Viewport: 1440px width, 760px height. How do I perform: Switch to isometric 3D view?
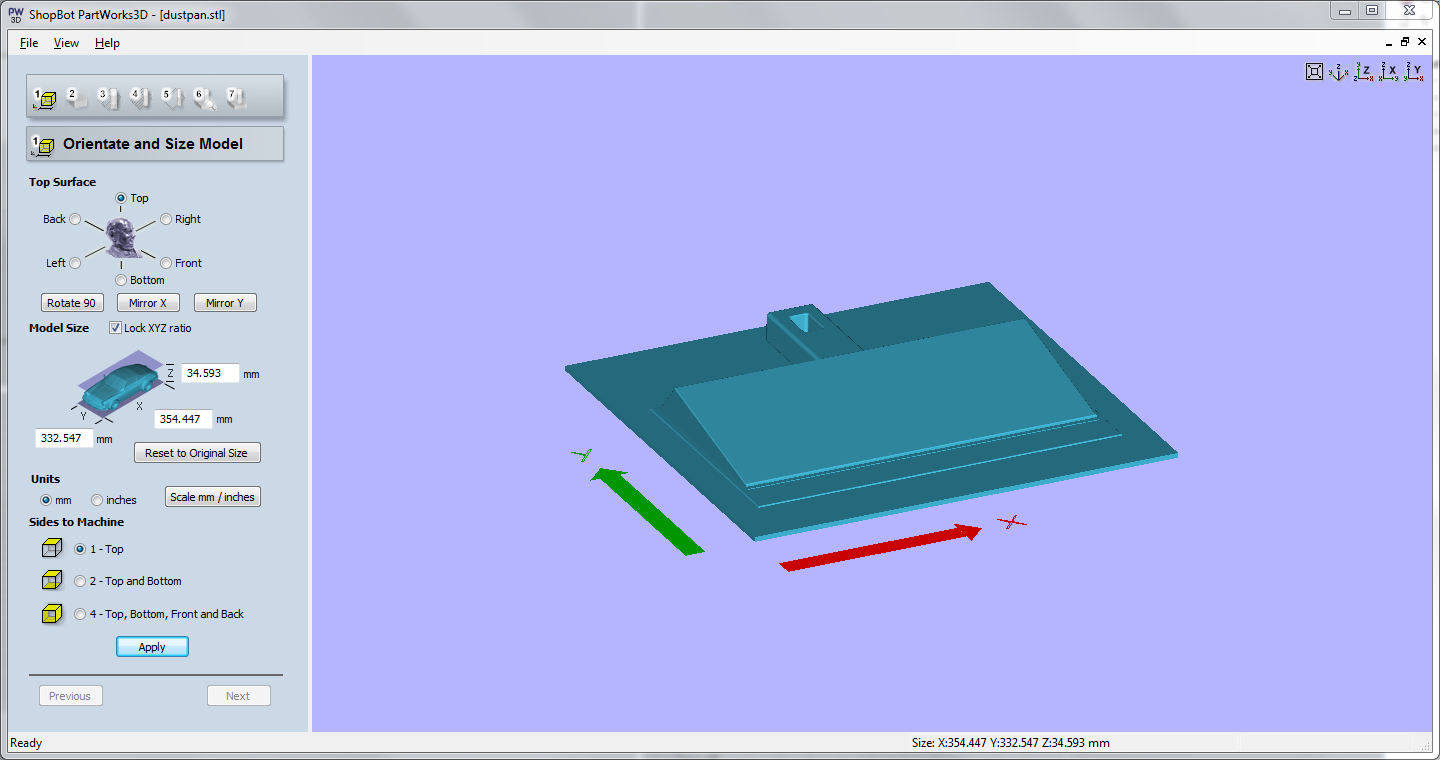point(1339,71)
